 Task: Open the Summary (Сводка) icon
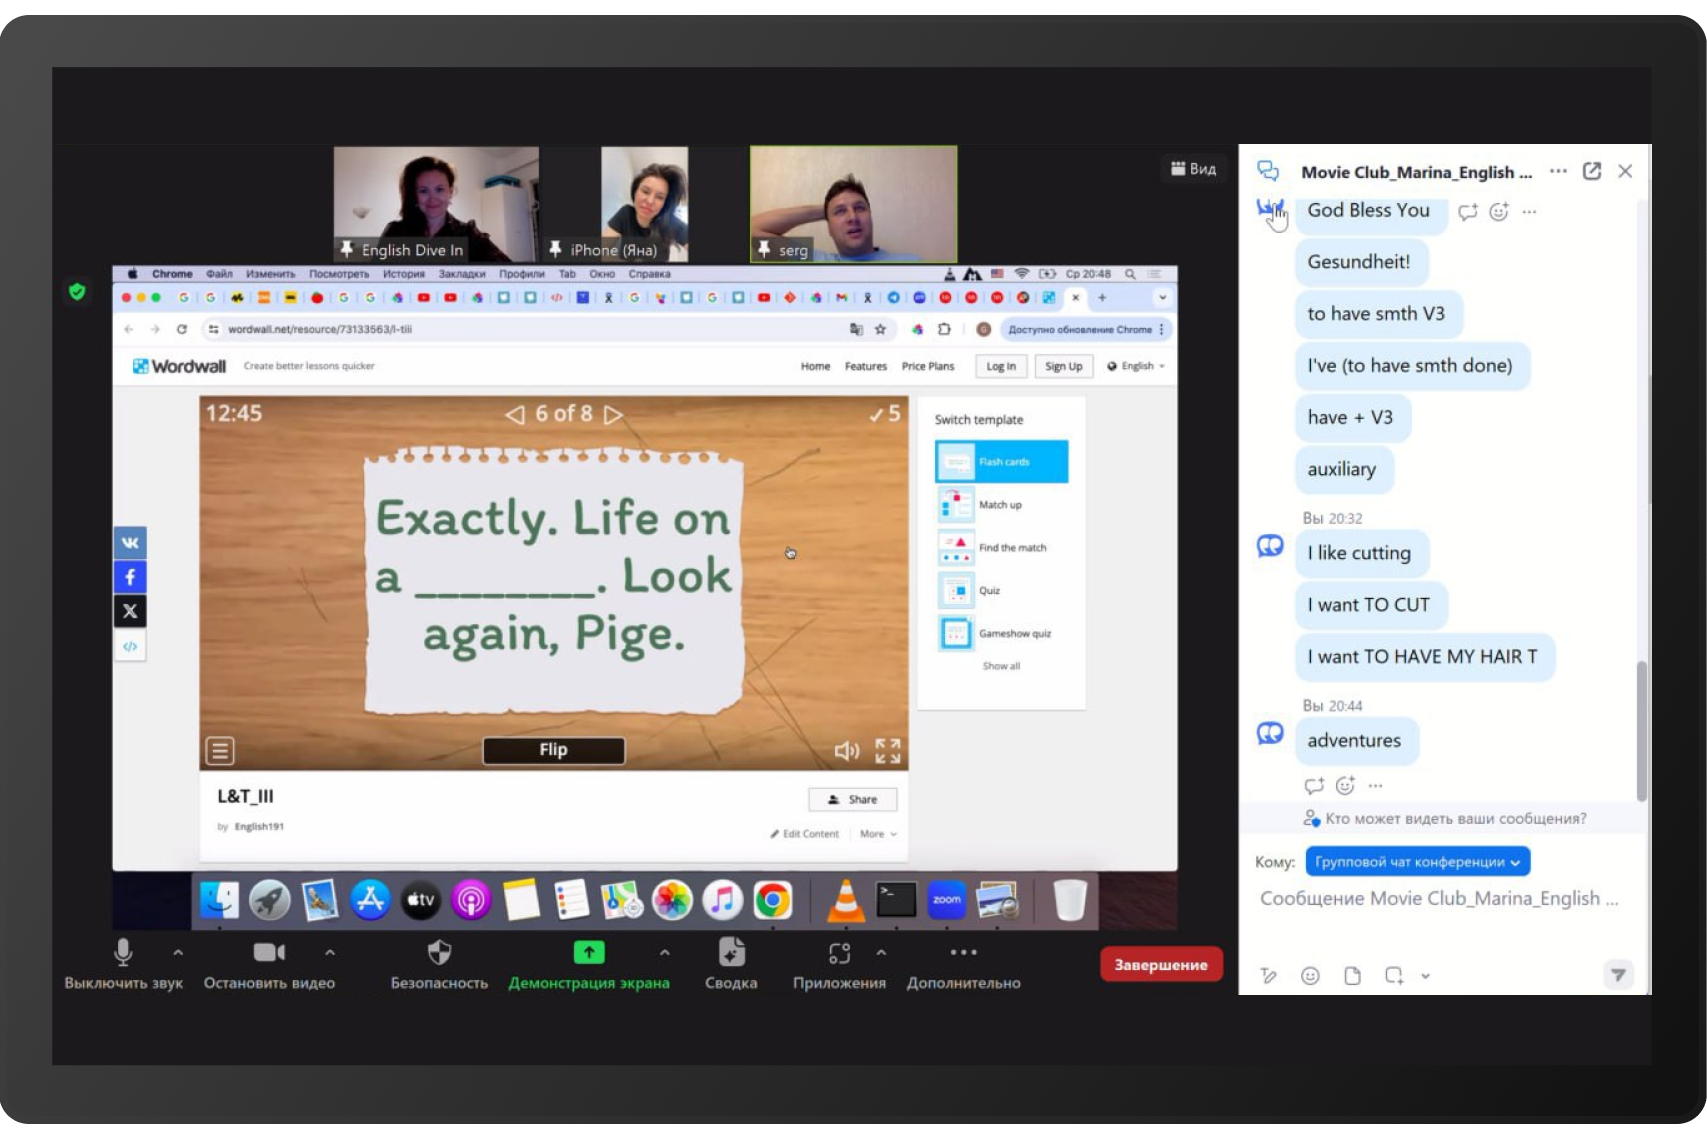(x=731, y=953)
